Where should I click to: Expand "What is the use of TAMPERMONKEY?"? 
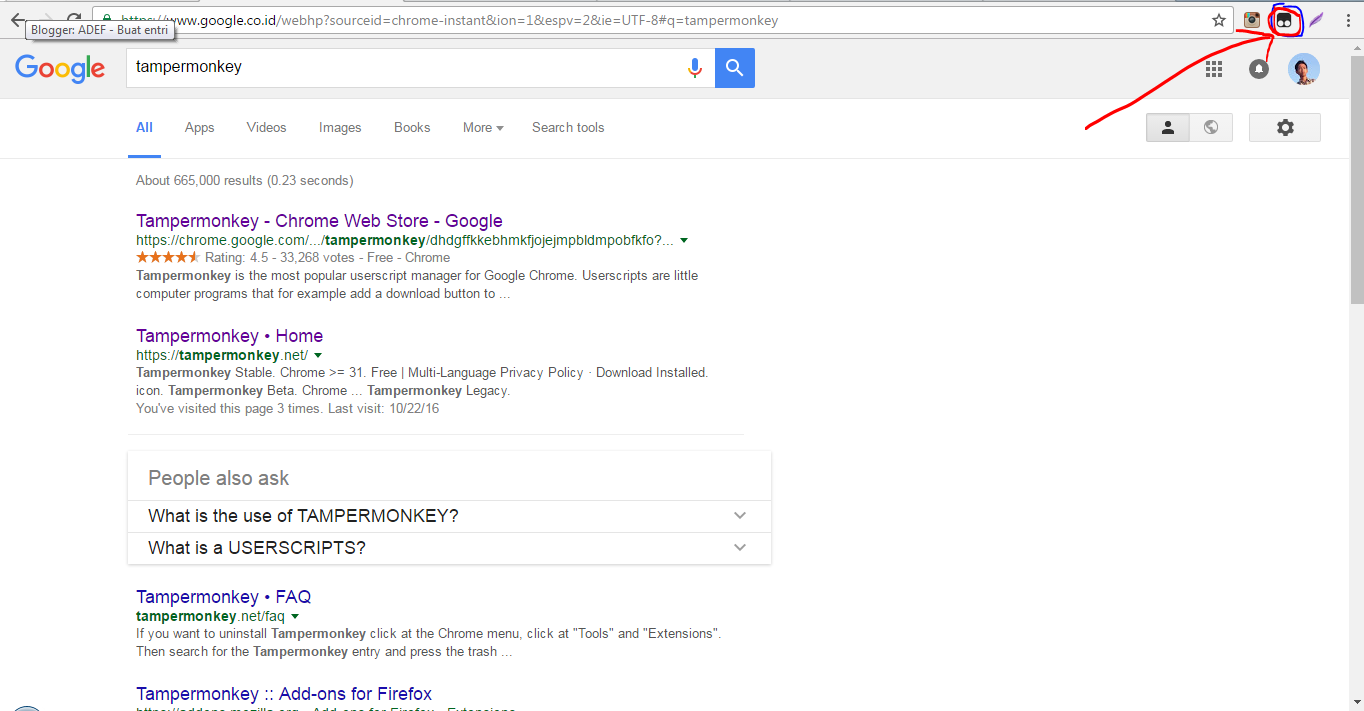(x=449, y=516)
